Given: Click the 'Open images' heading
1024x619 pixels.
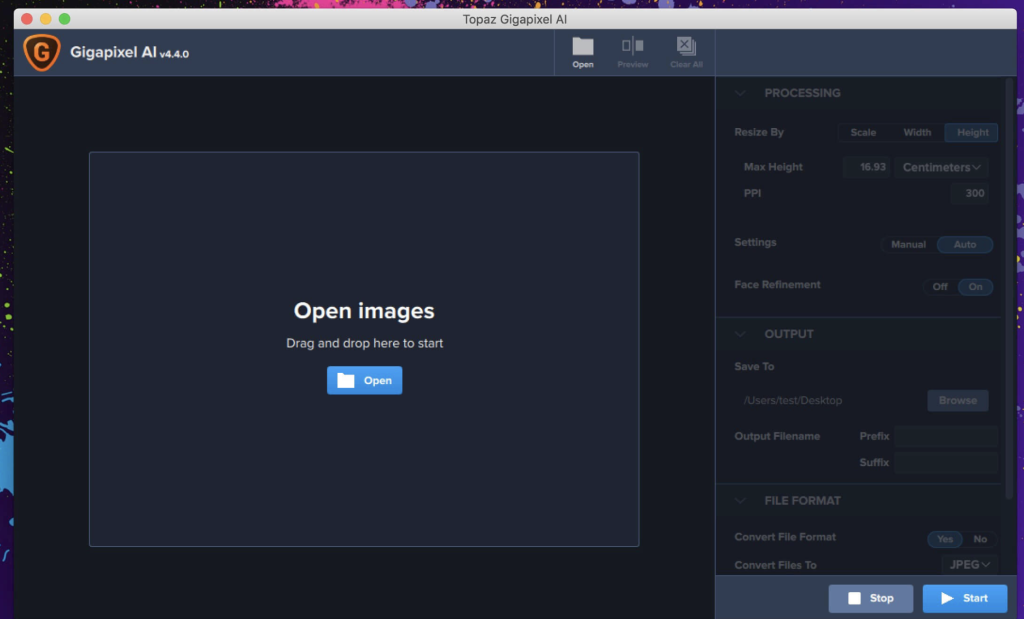Looking at the screenshot, I should [364, 311].
